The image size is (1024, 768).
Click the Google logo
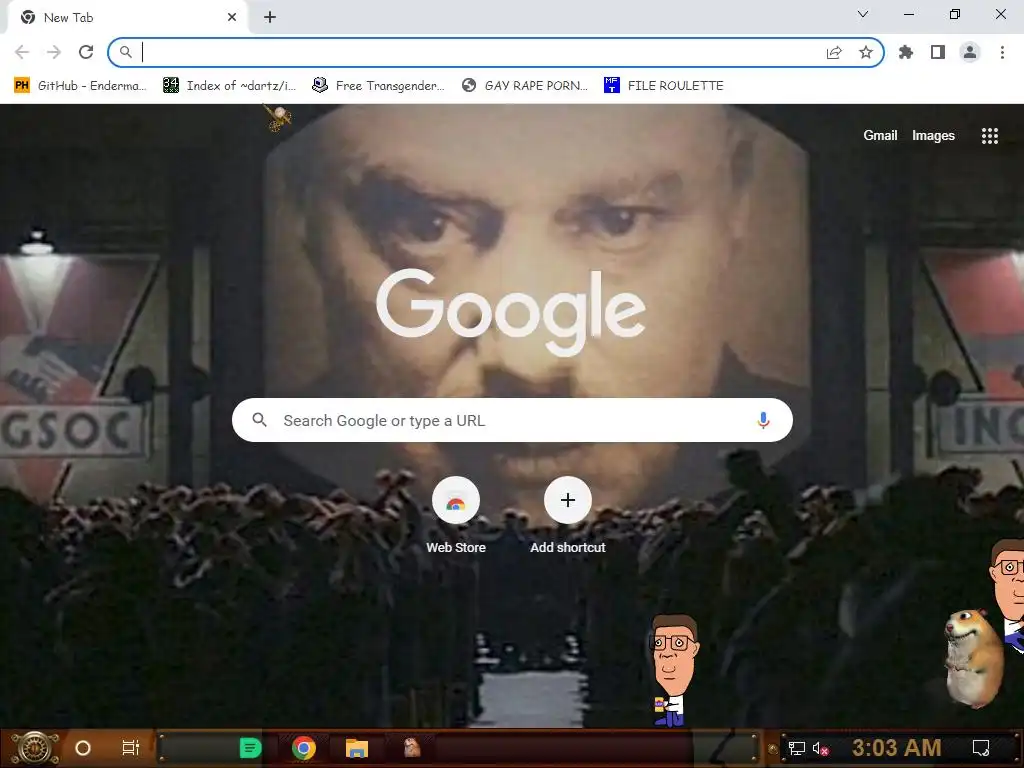511,312
